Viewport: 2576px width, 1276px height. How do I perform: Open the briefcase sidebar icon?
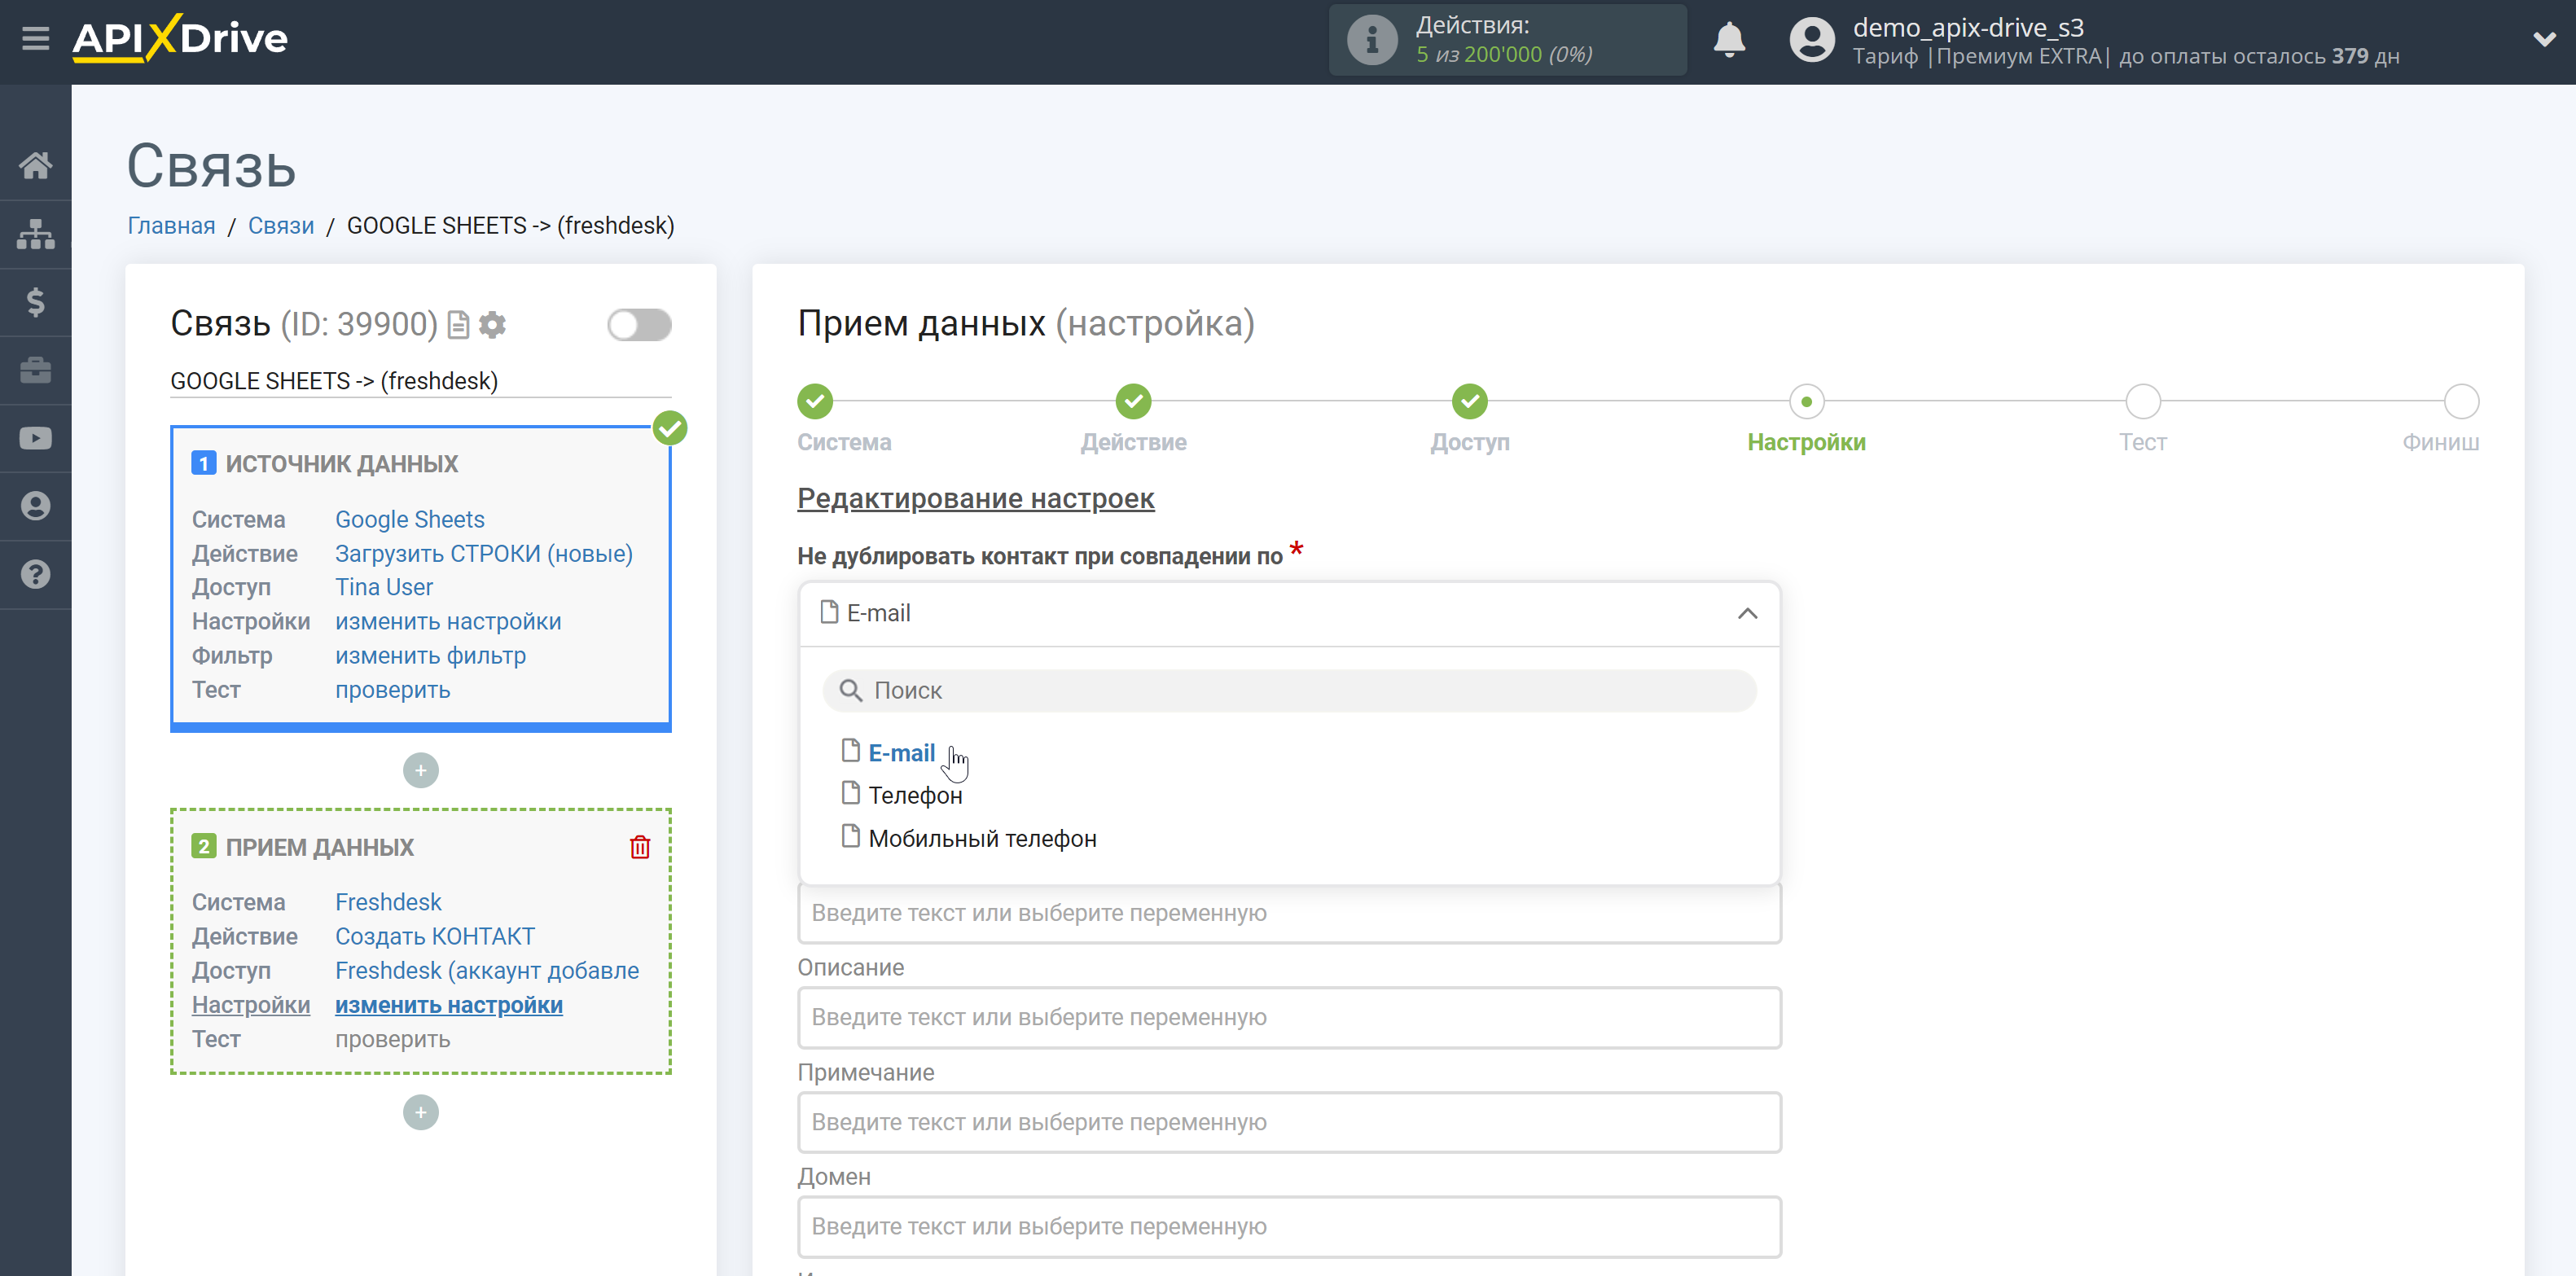(x=35, y=370)
